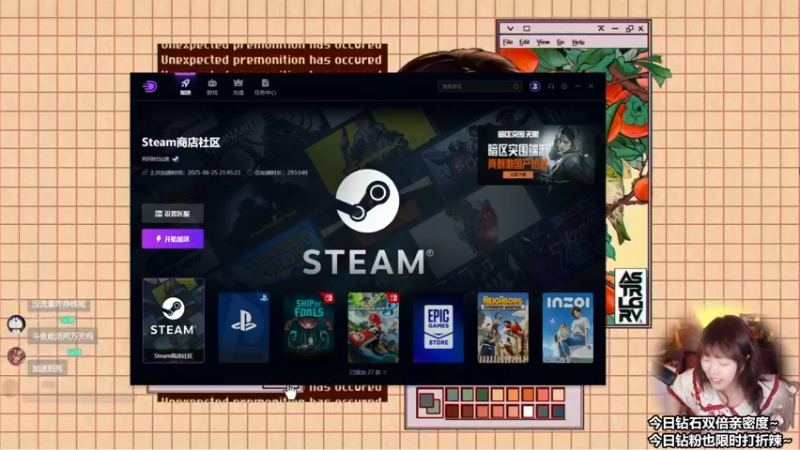The height and width of the screenshot is (450, 800).
Task: Click the 加速到死 chat message
Action: pyautogui.click(x=47, y=368)
